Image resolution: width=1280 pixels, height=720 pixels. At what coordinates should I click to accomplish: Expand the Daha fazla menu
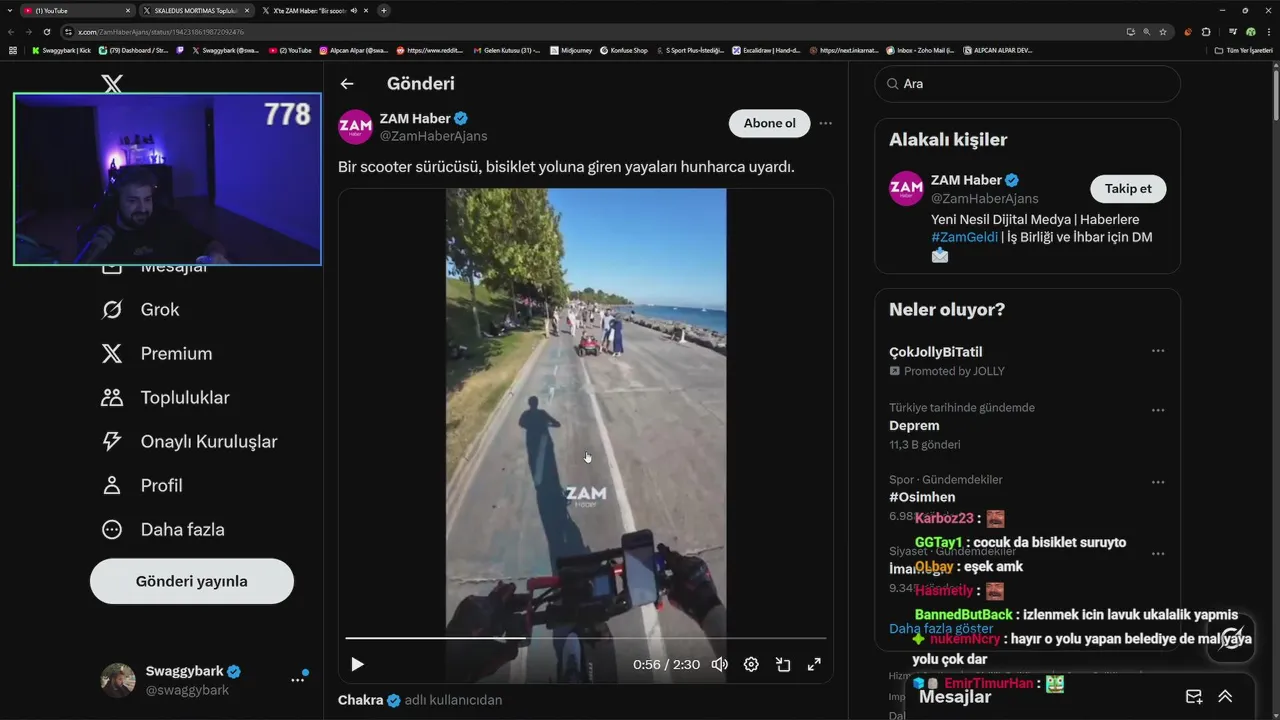tap(163, 530)
